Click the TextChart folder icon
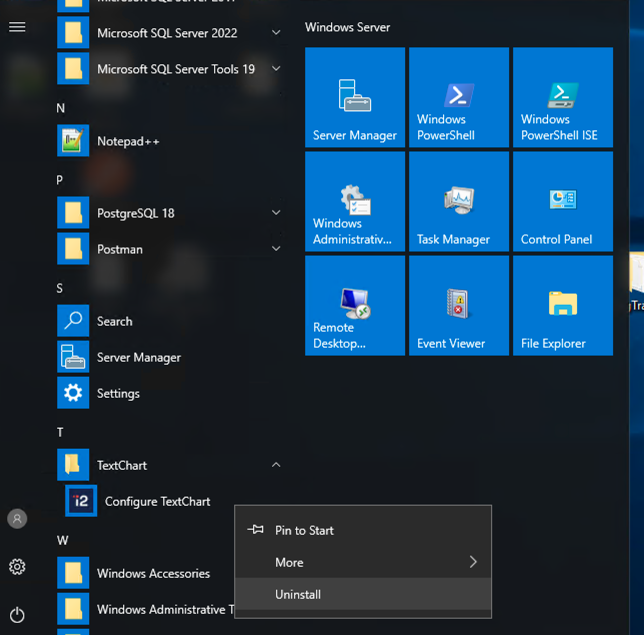Viewport: 644px width, 635px height. click(73, 465)
